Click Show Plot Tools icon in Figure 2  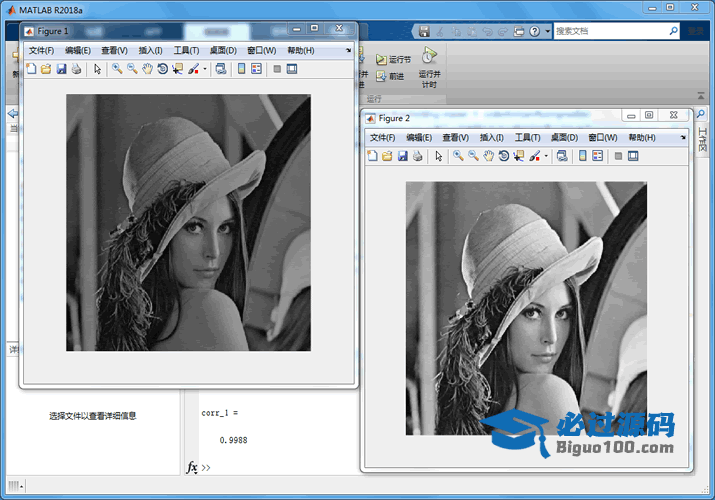(633, 156)
